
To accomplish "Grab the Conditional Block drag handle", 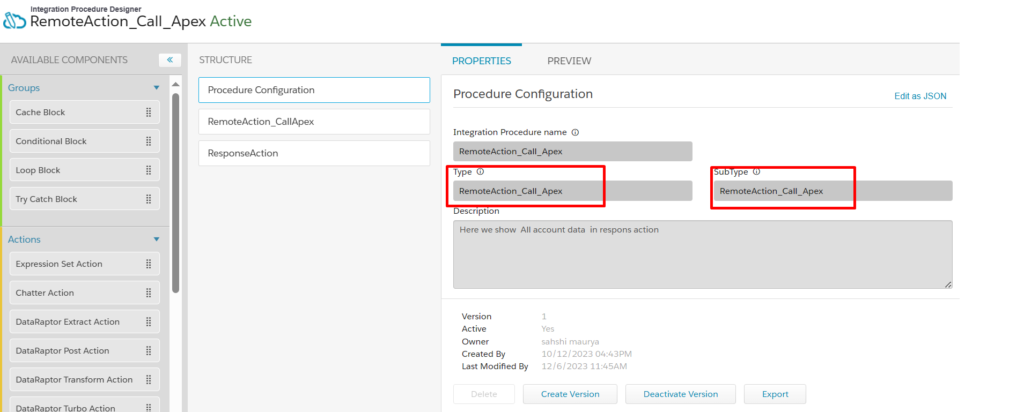I will 148,141.
